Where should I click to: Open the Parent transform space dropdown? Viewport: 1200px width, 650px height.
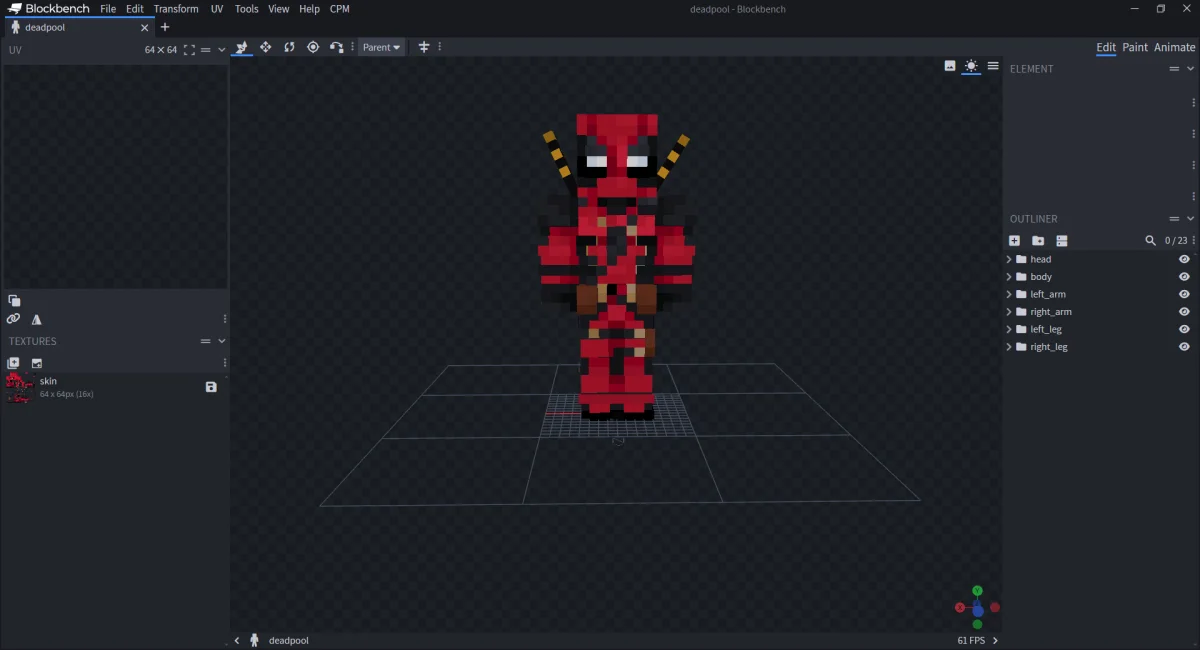click(x=381, y=47)
